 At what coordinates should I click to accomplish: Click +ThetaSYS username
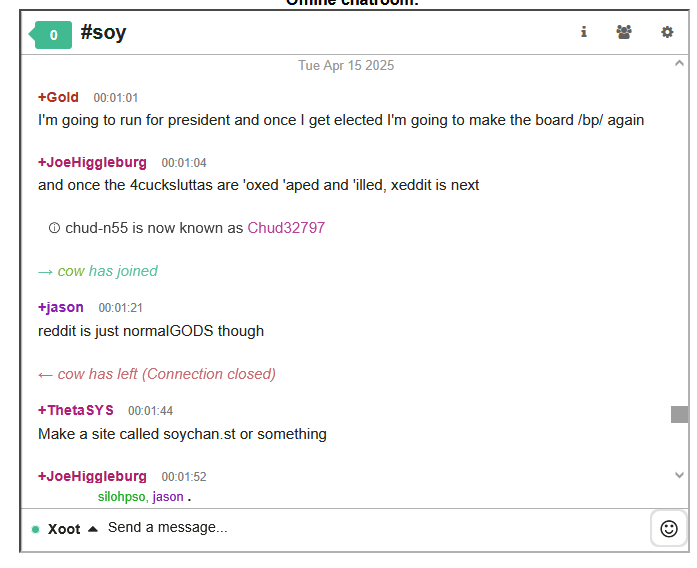click(x=76, y=410)
